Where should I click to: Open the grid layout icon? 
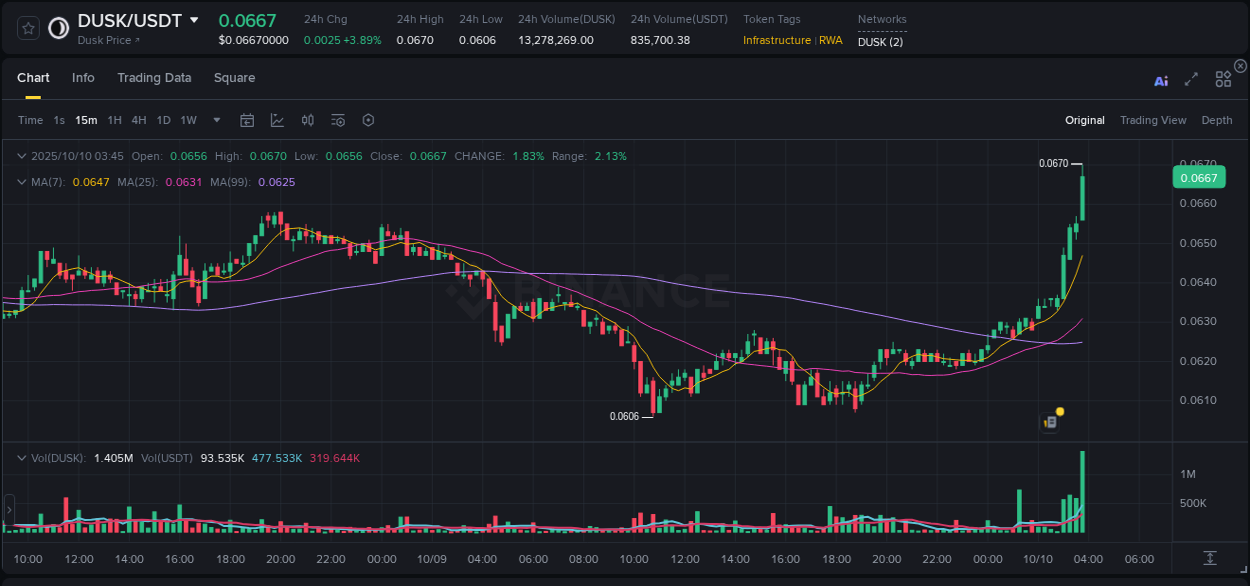tap(1223, 79)
